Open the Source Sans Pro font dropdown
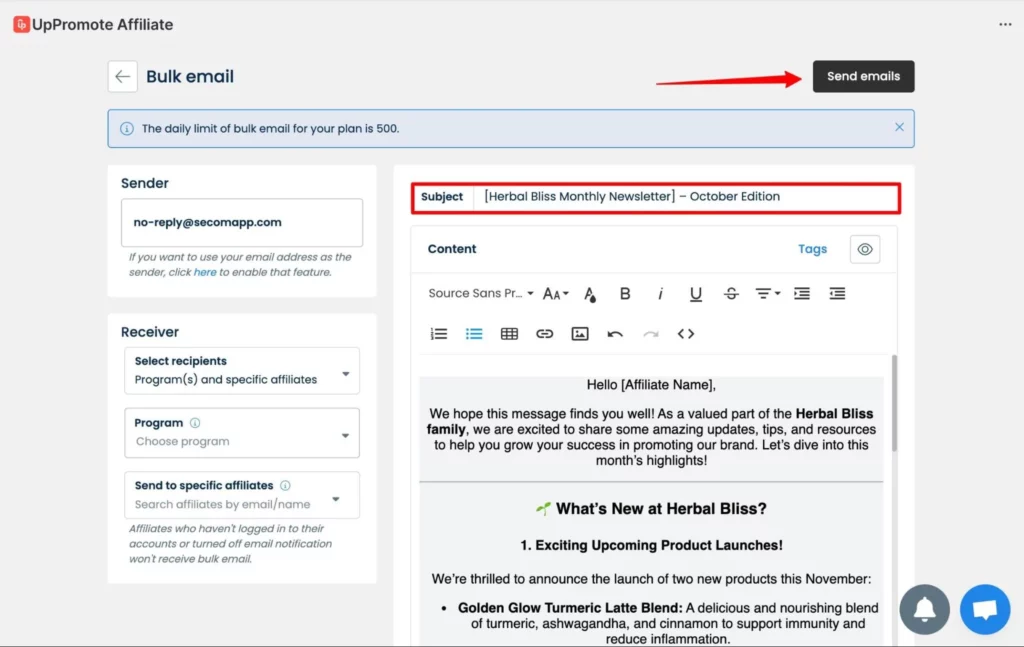This screenshot has width=1024, height=647. (480, 294)
